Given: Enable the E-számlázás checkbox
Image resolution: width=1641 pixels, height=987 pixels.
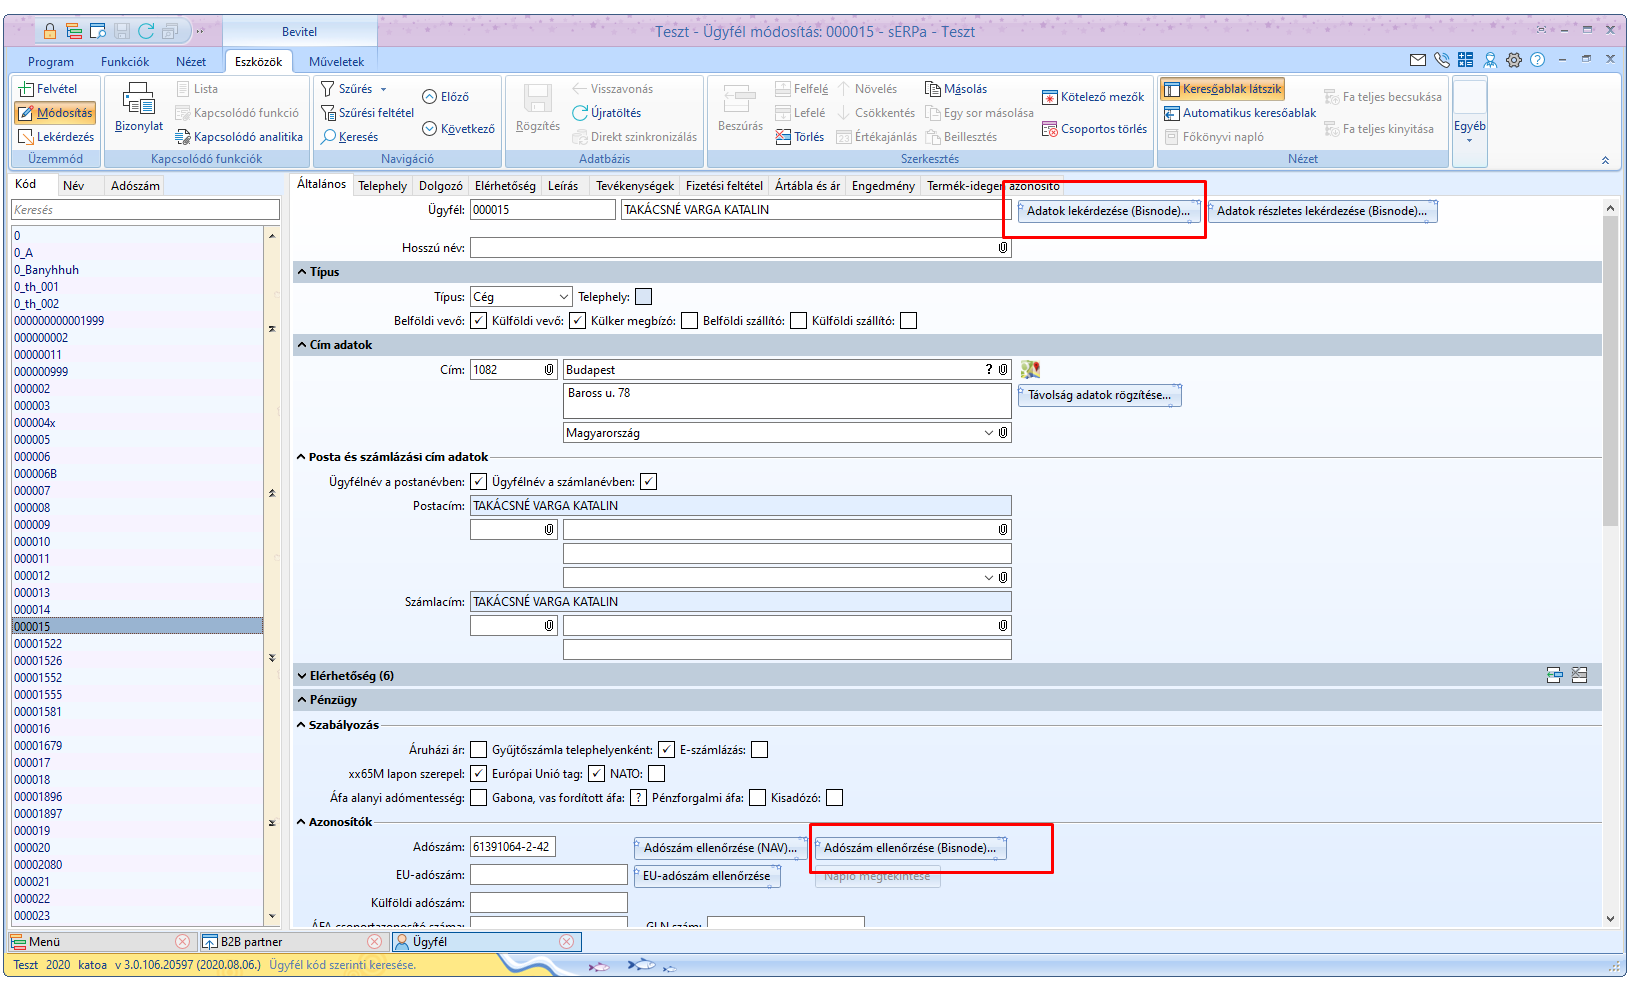Looking at the screenshot, I should [x=759, y=750].
